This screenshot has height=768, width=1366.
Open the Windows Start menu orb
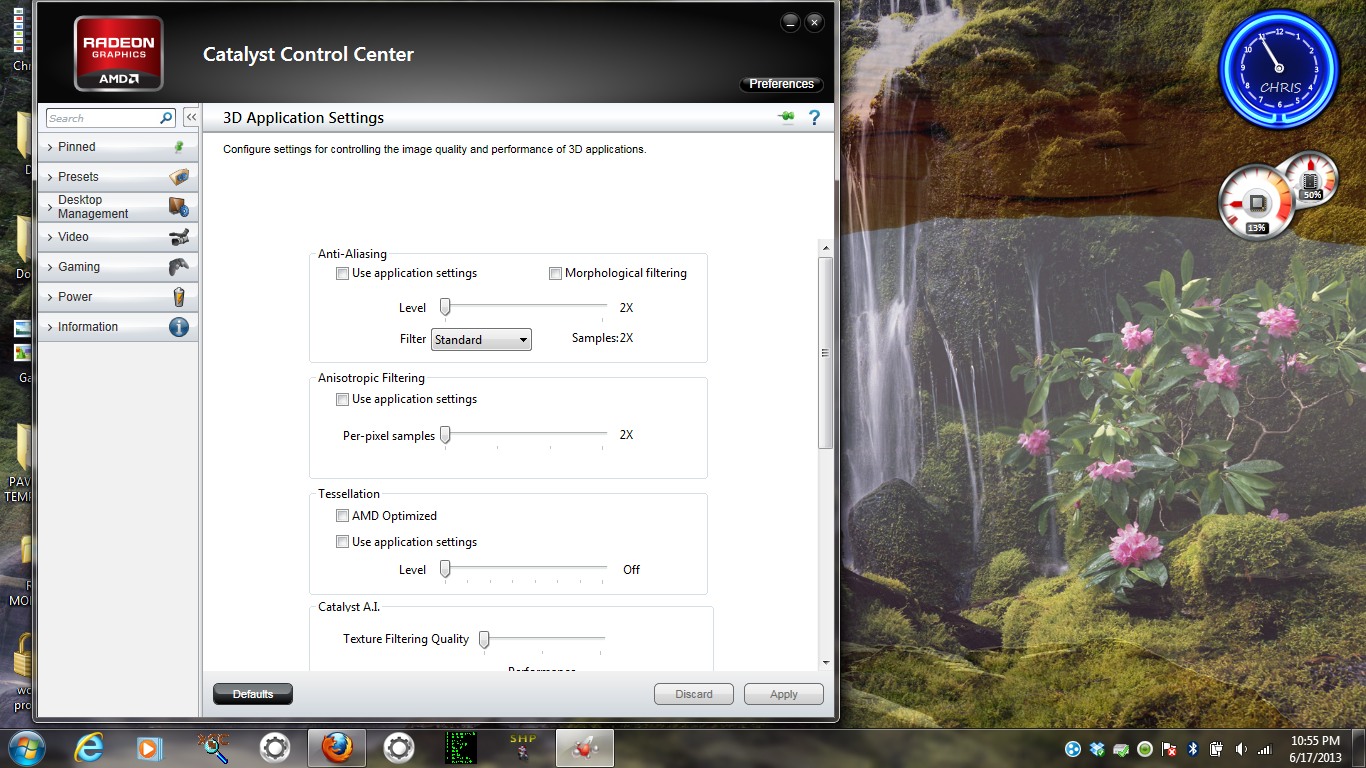point(26,748)
